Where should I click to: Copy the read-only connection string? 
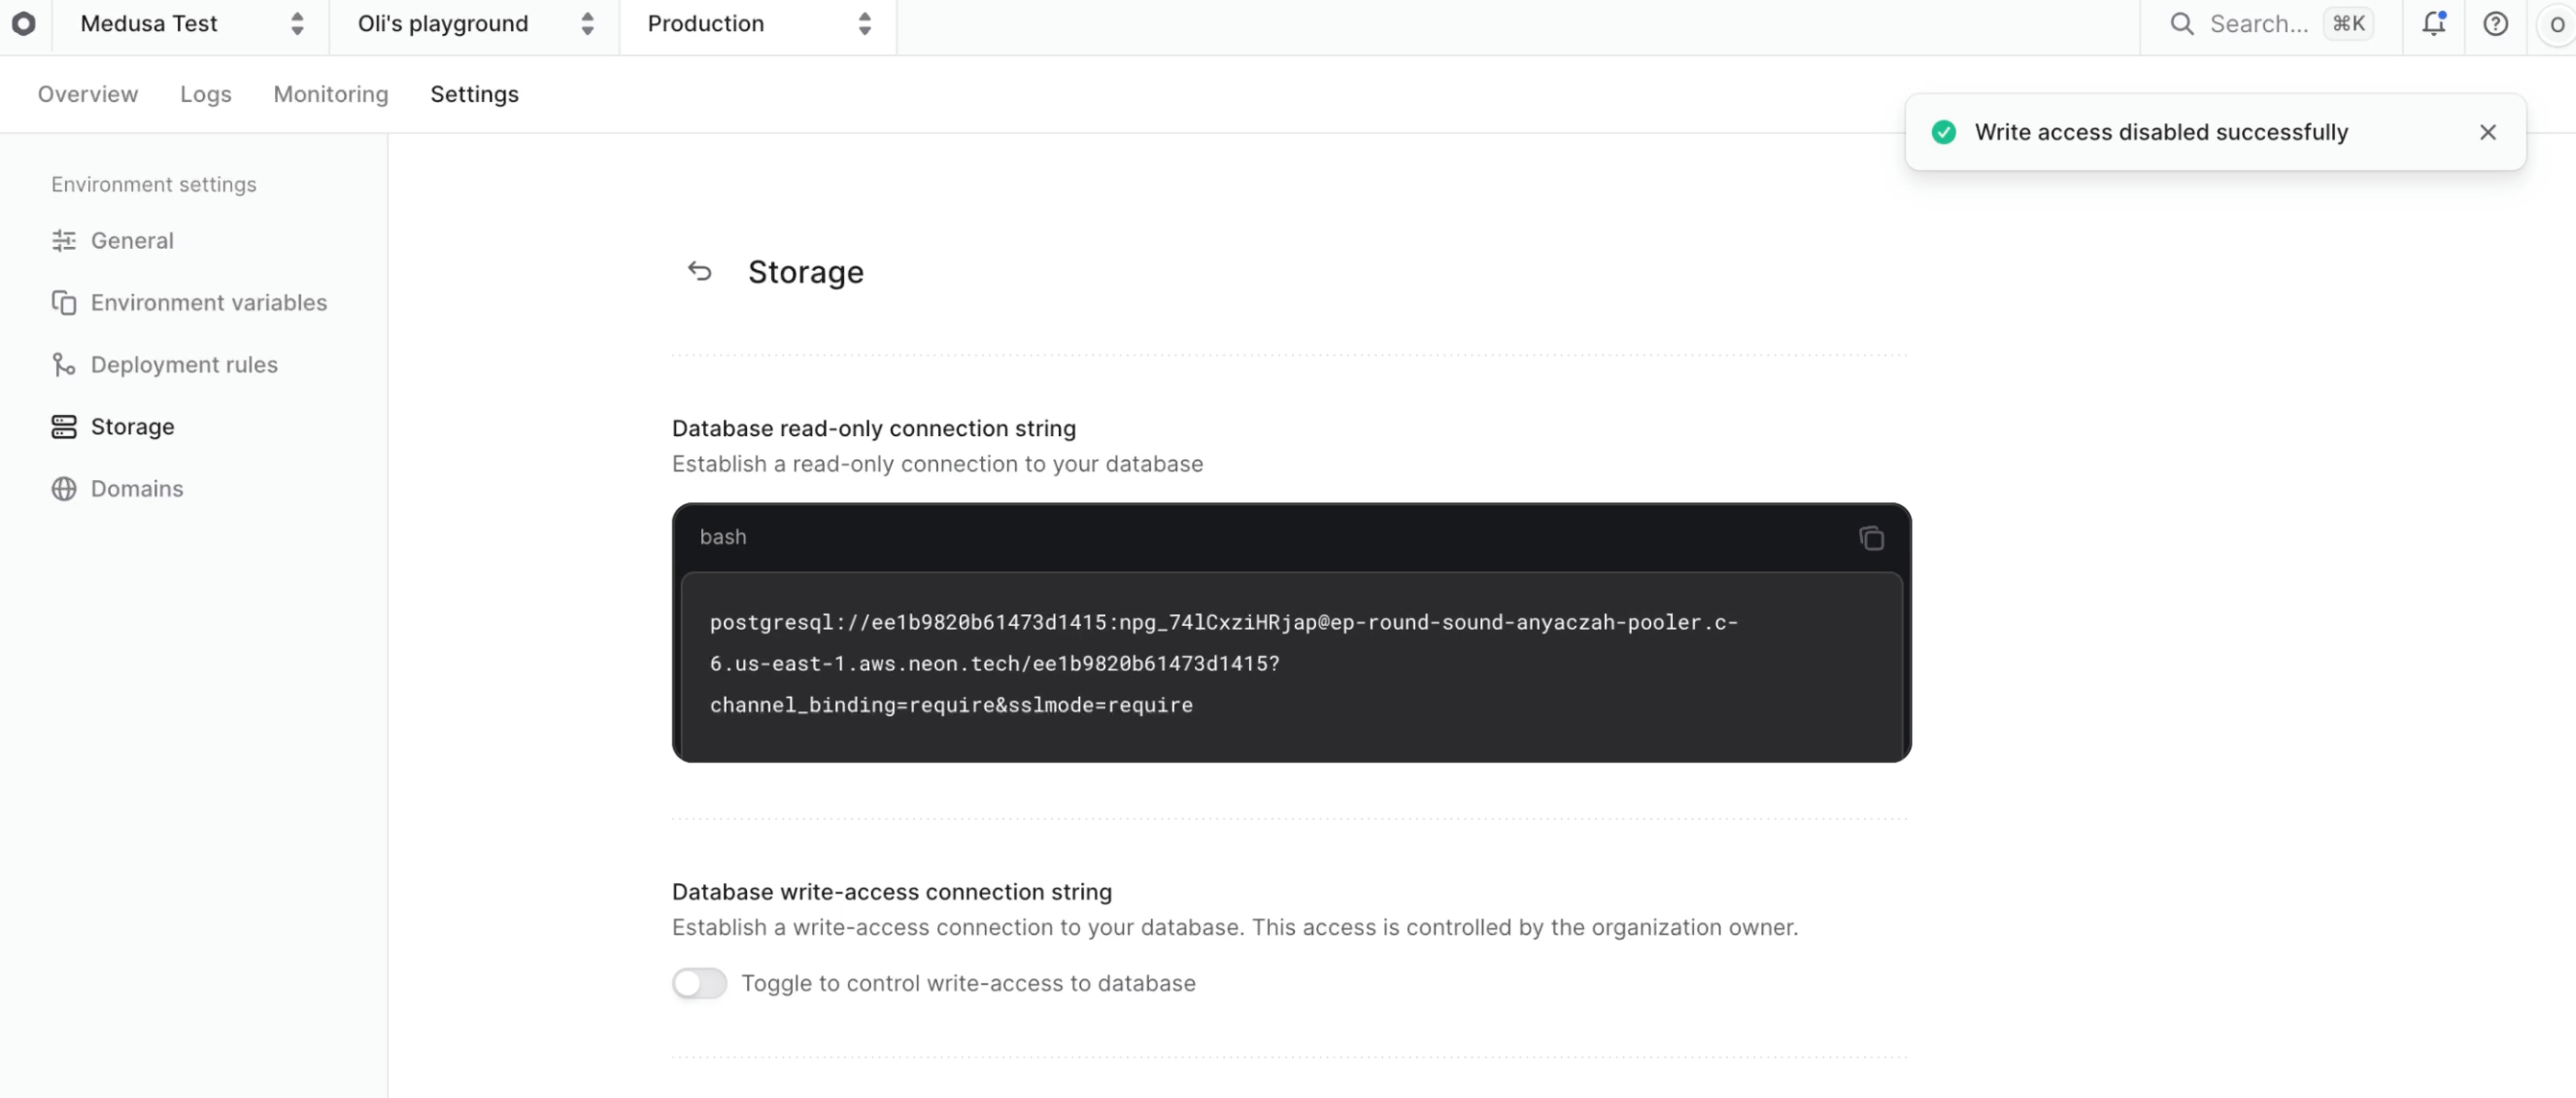(1871, 538)
